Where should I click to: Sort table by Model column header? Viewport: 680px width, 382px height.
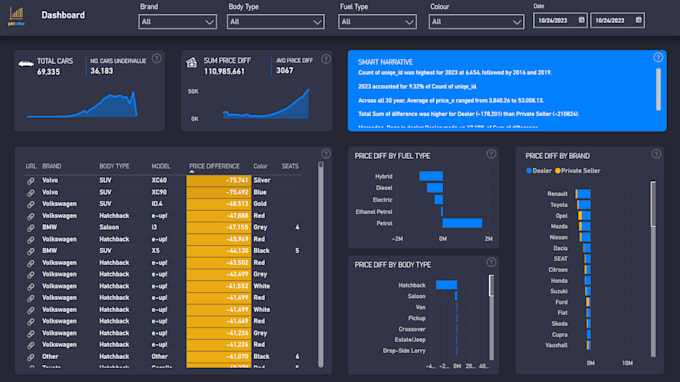click(161, 166)
